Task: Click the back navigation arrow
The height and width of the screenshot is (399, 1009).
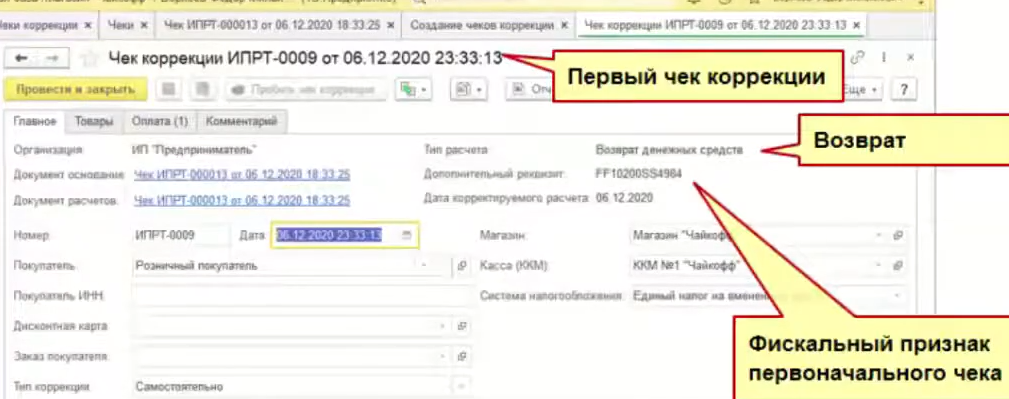Action: (21, 58)
